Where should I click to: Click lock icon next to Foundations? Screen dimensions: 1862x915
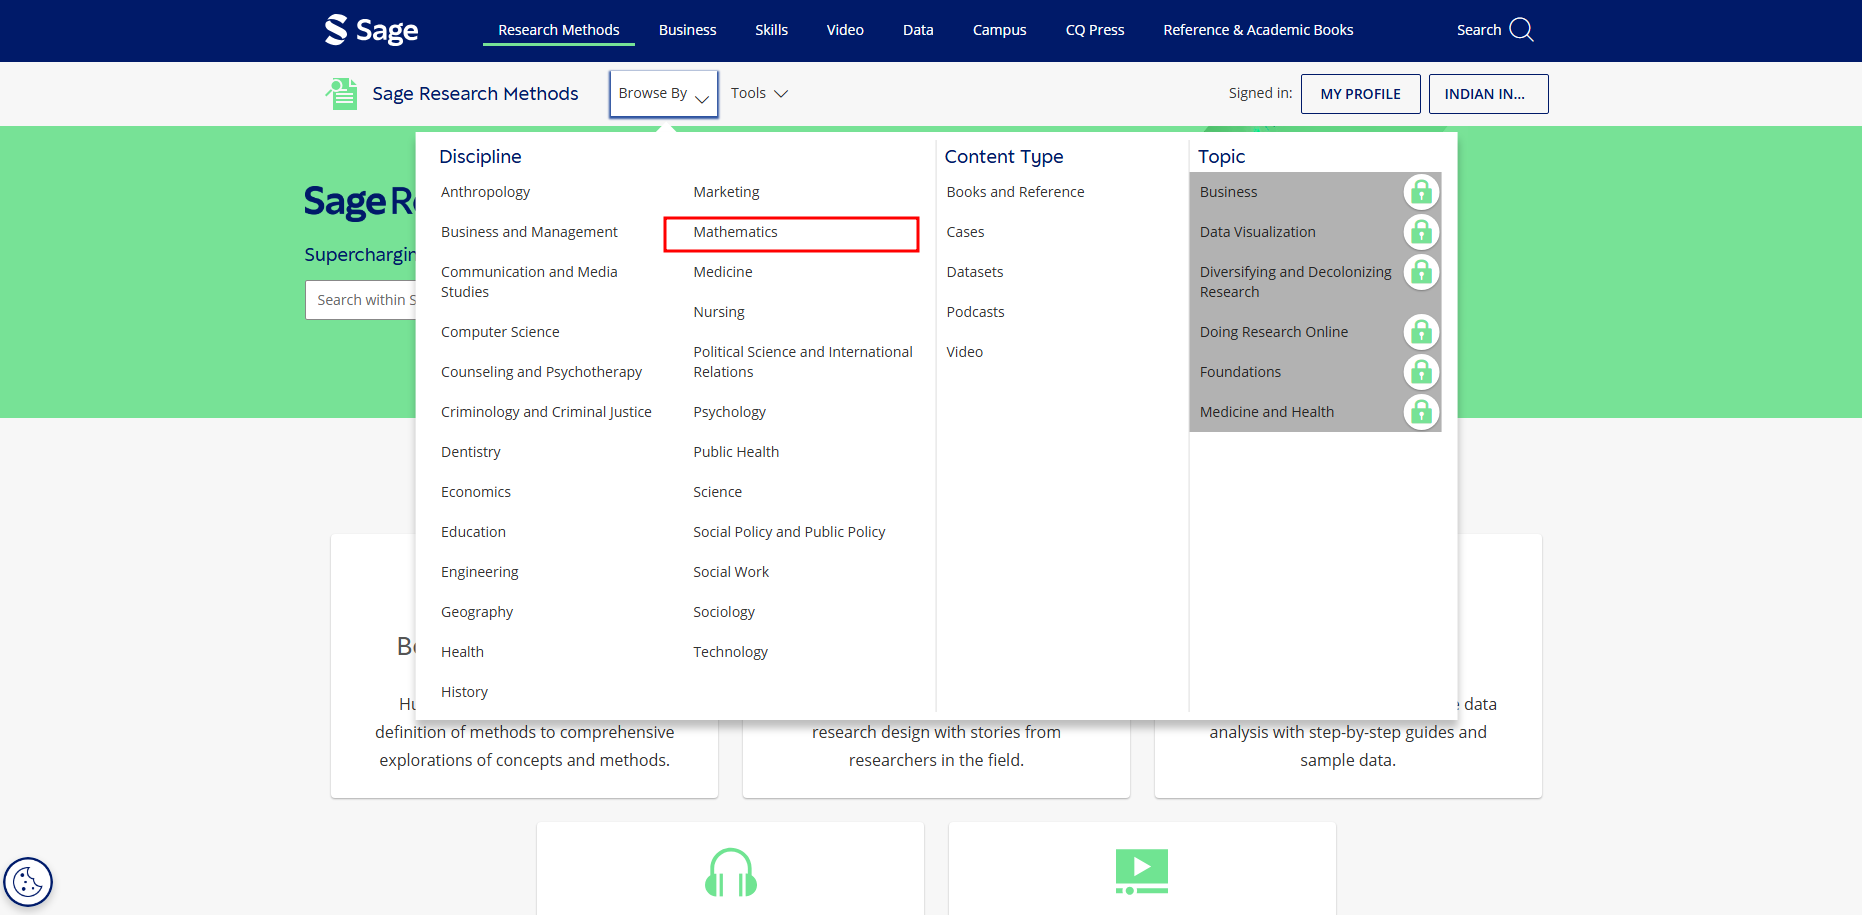(1420, 372)
